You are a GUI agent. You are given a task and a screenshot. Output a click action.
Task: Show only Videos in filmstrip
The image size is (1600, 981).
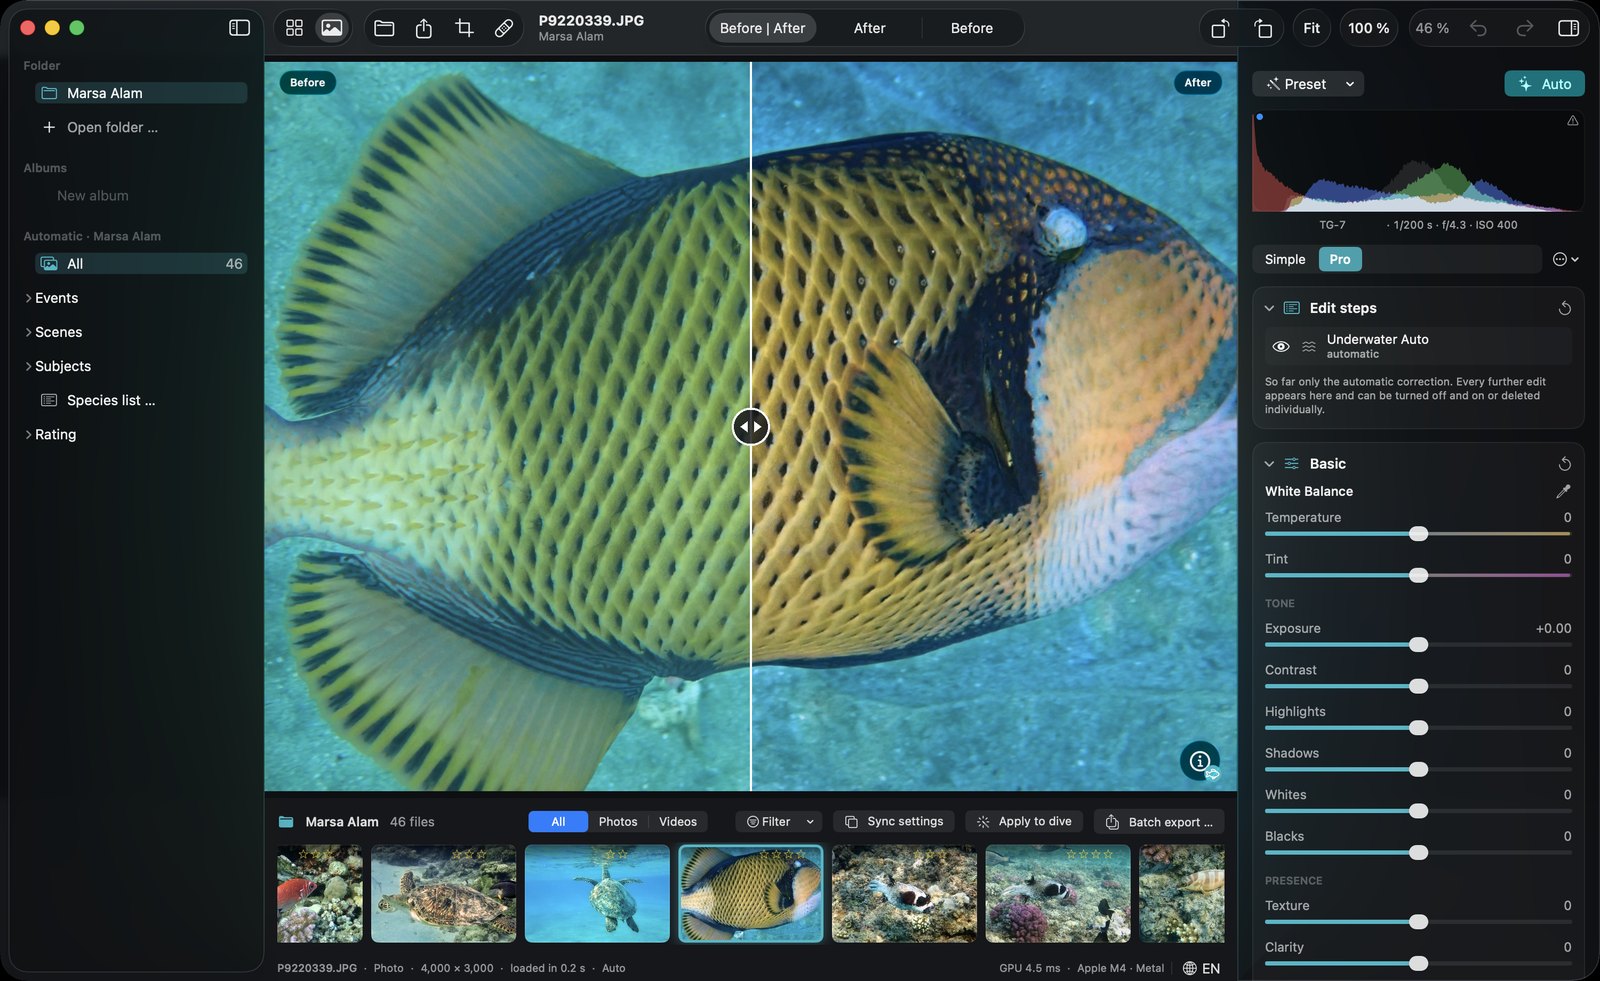(678, 822)
